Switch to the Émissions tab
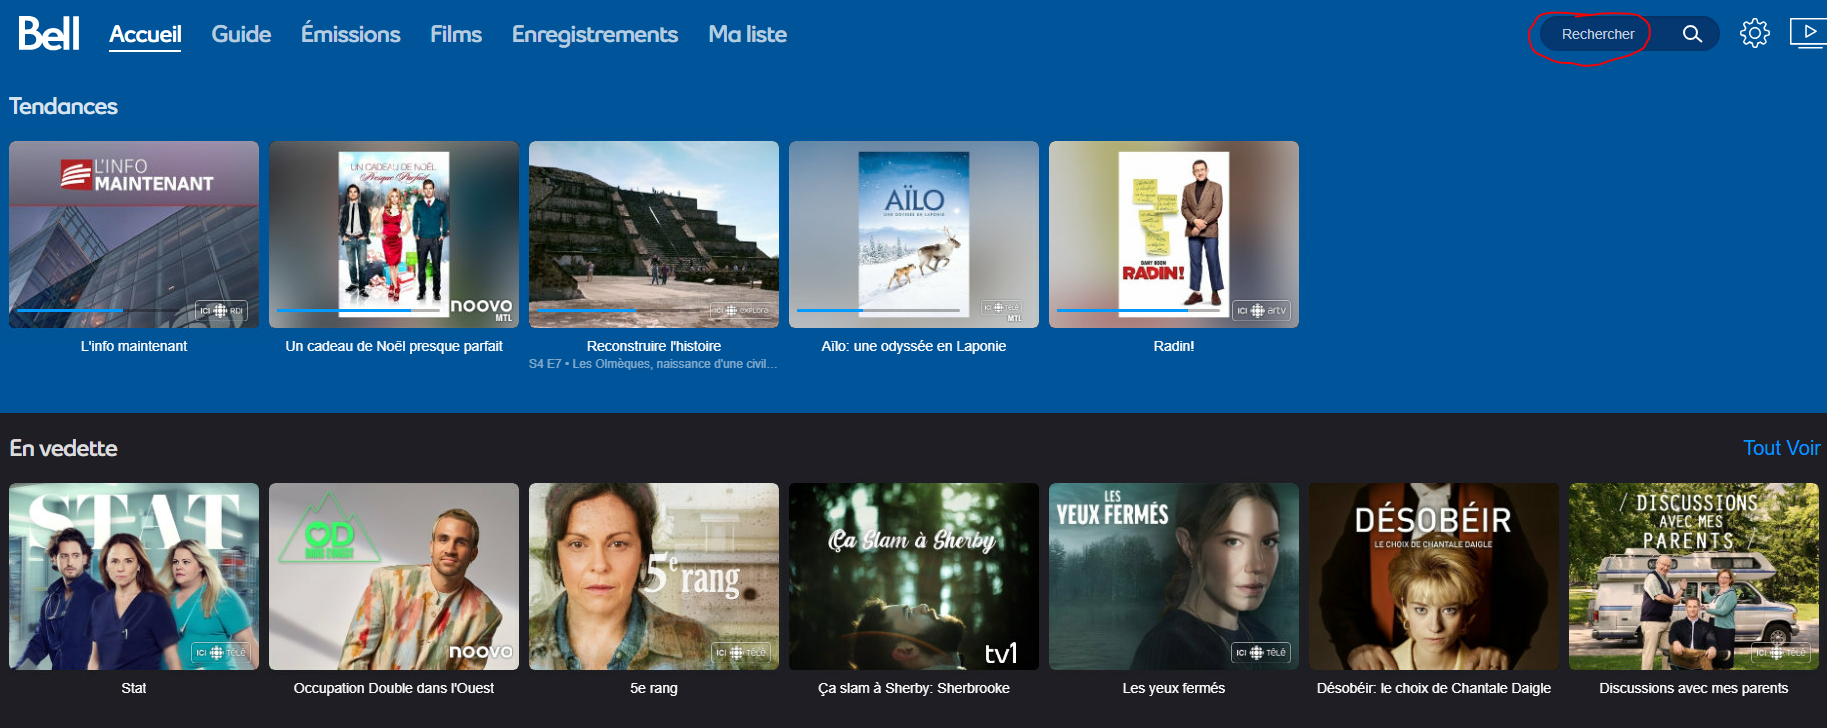 tap(350, 34)
